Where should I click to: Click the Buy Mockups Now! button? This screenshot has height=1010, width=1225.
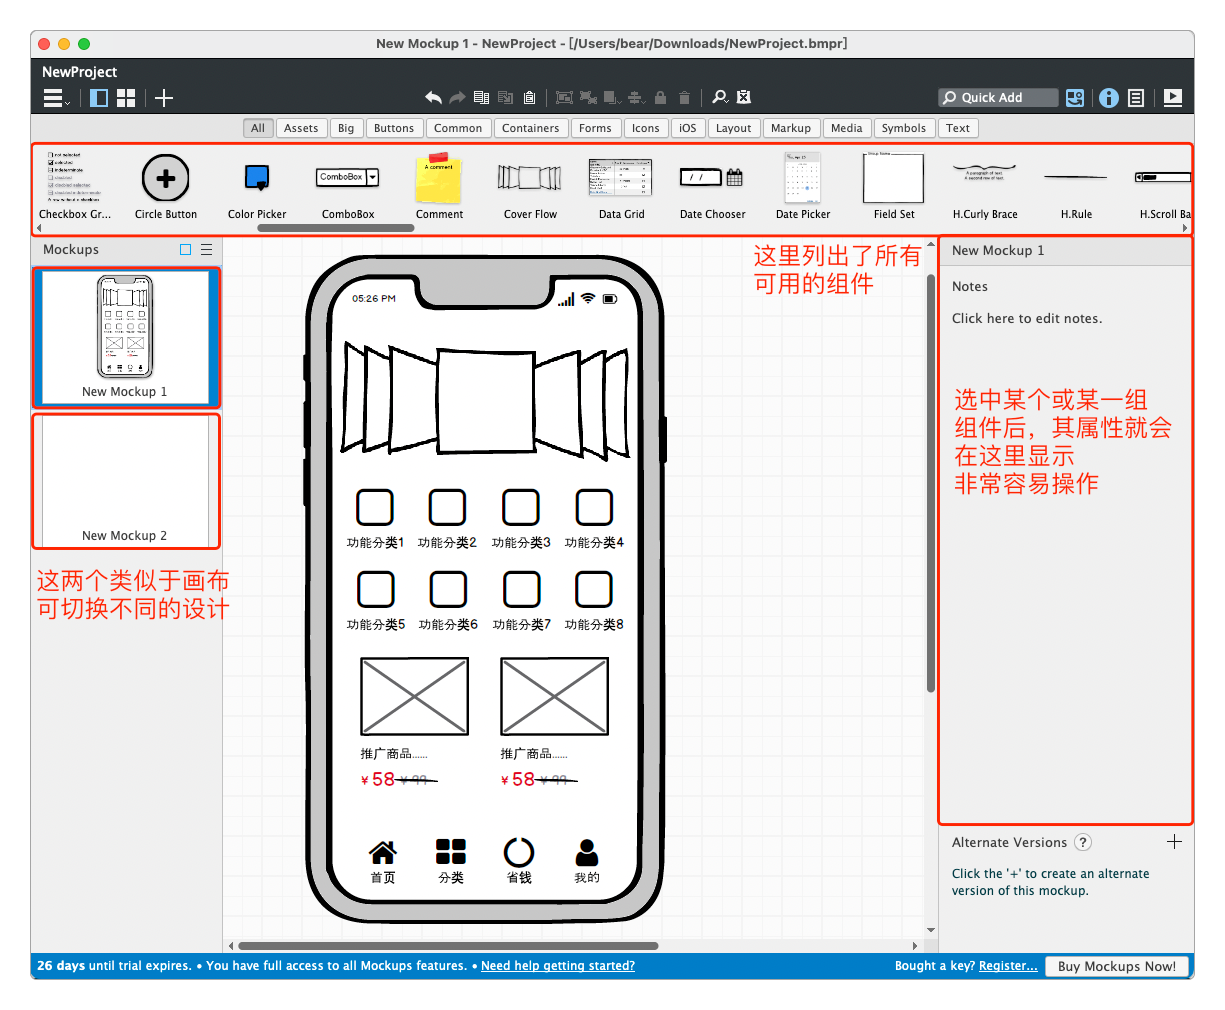coord(1117,966)
